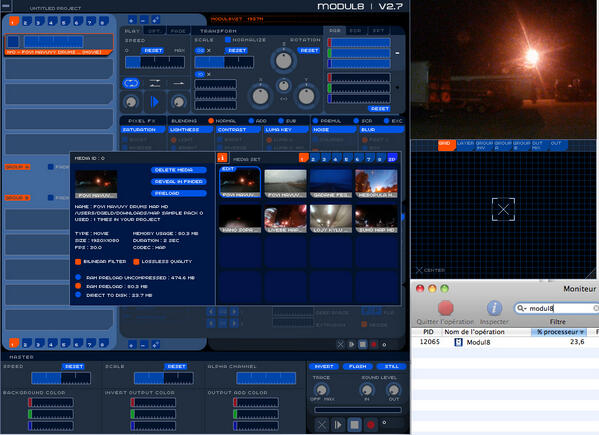Viewport: 599px width, 435px height.
Task: Click Speed Reset button in Play panel
Action: click(x=153, y=50)
